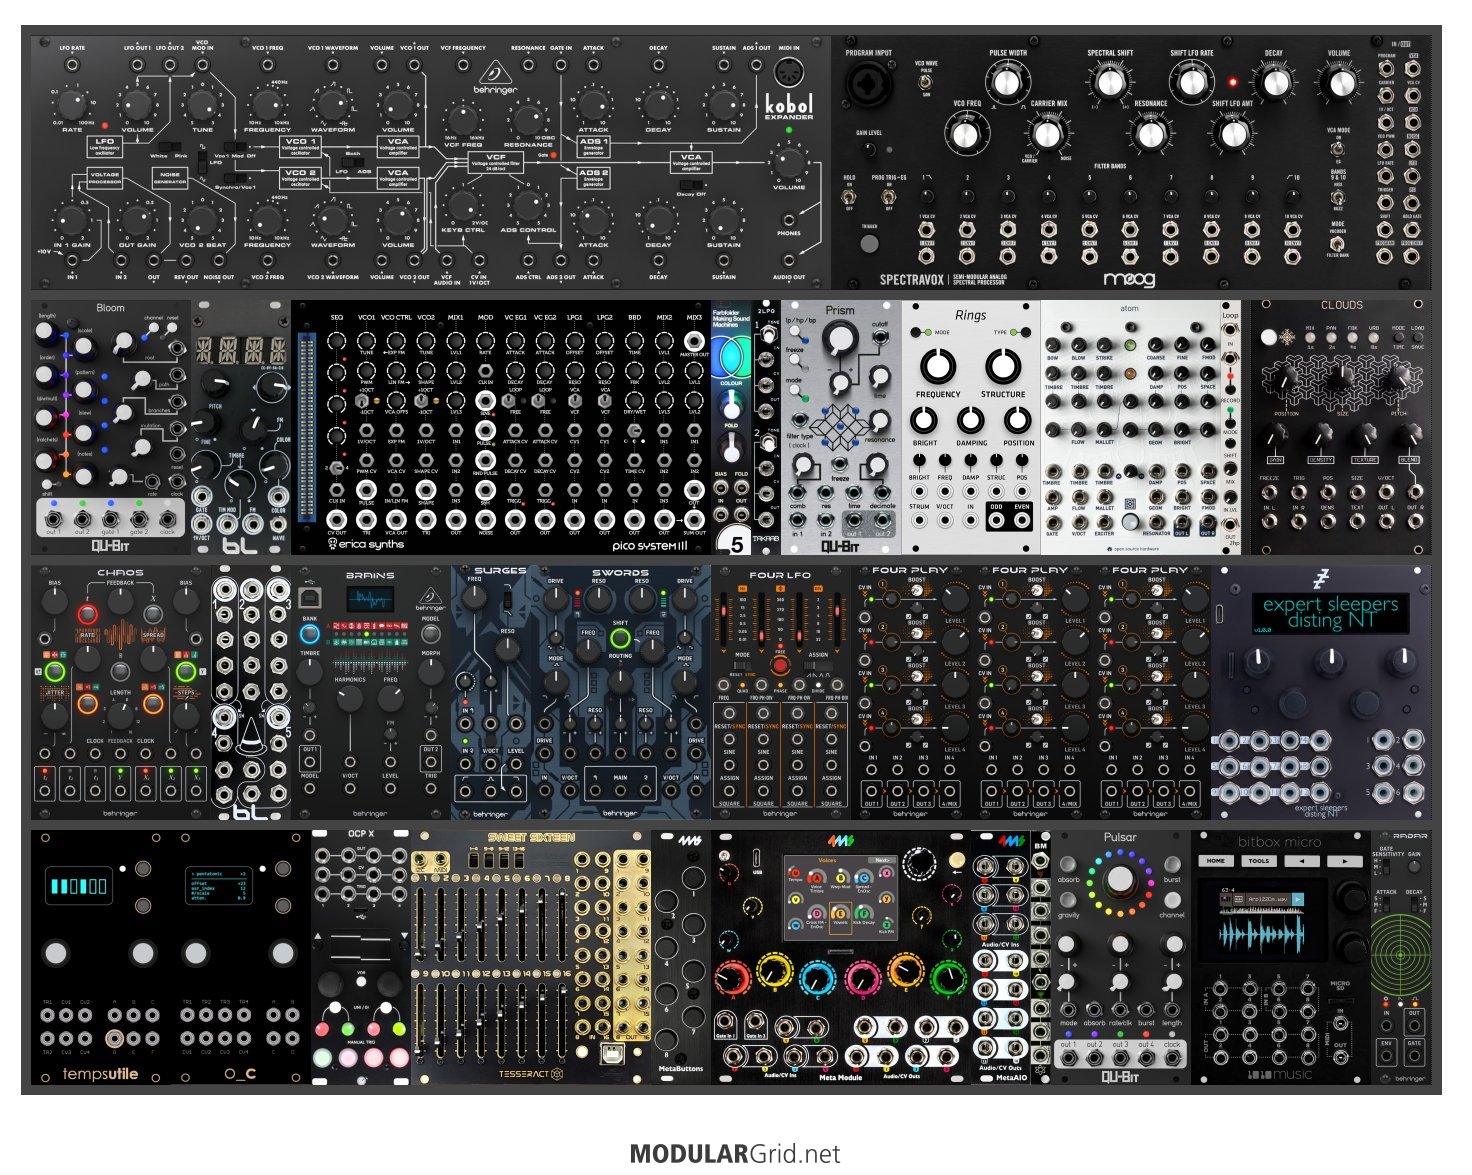
Task: Click the Program Input combo jack on Spectravox
Action: pyautogui.click(x=869, y=85)
